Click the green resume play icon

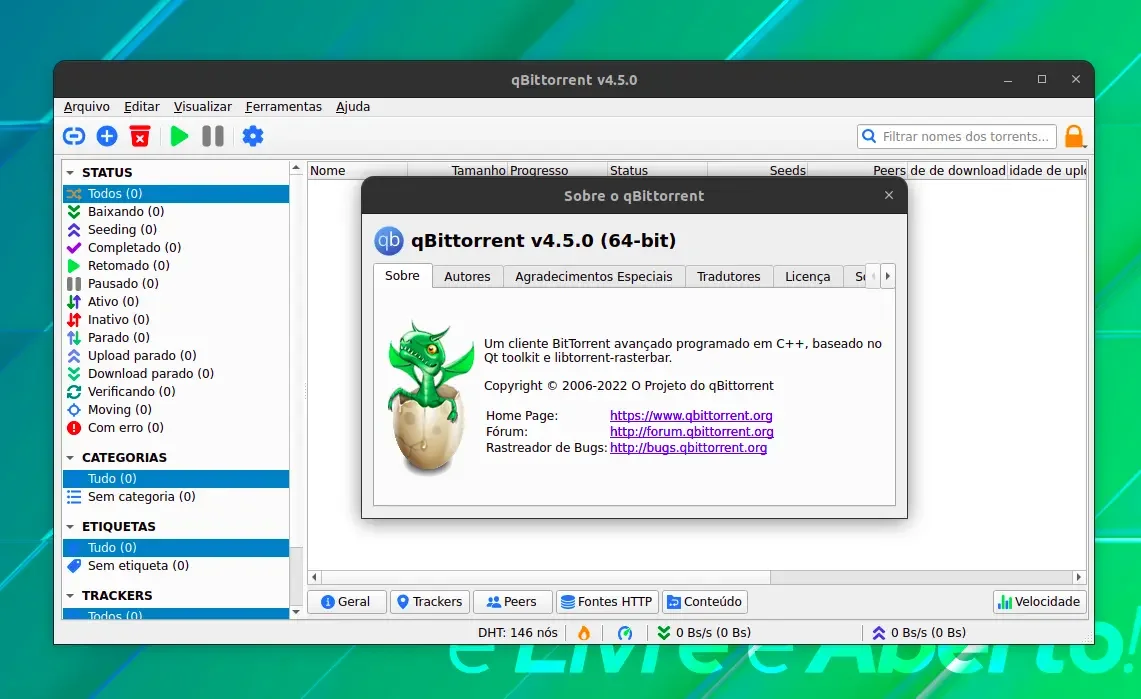point(179,136)
